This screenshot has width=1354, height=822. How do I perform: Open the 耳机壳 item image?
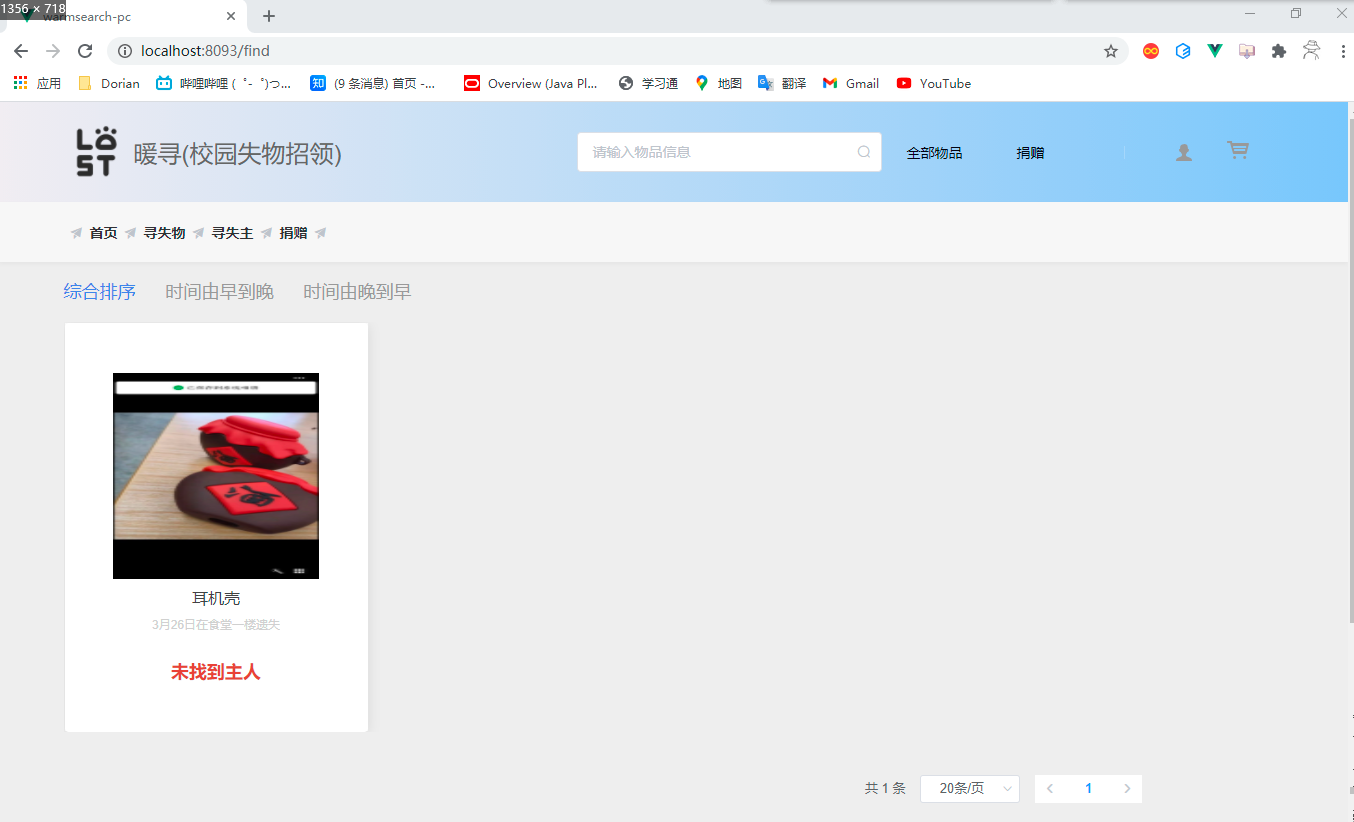[216, 476]
